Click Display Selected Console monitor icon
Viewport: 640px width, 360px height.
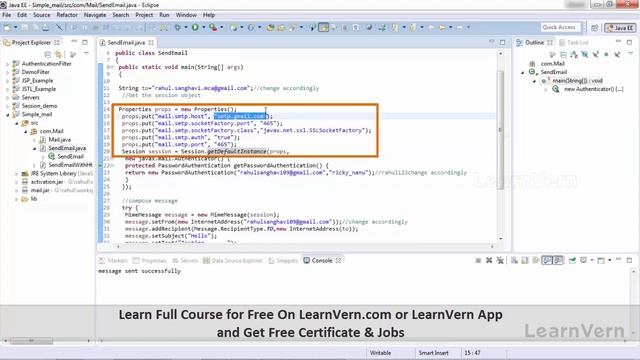[584, 260]
